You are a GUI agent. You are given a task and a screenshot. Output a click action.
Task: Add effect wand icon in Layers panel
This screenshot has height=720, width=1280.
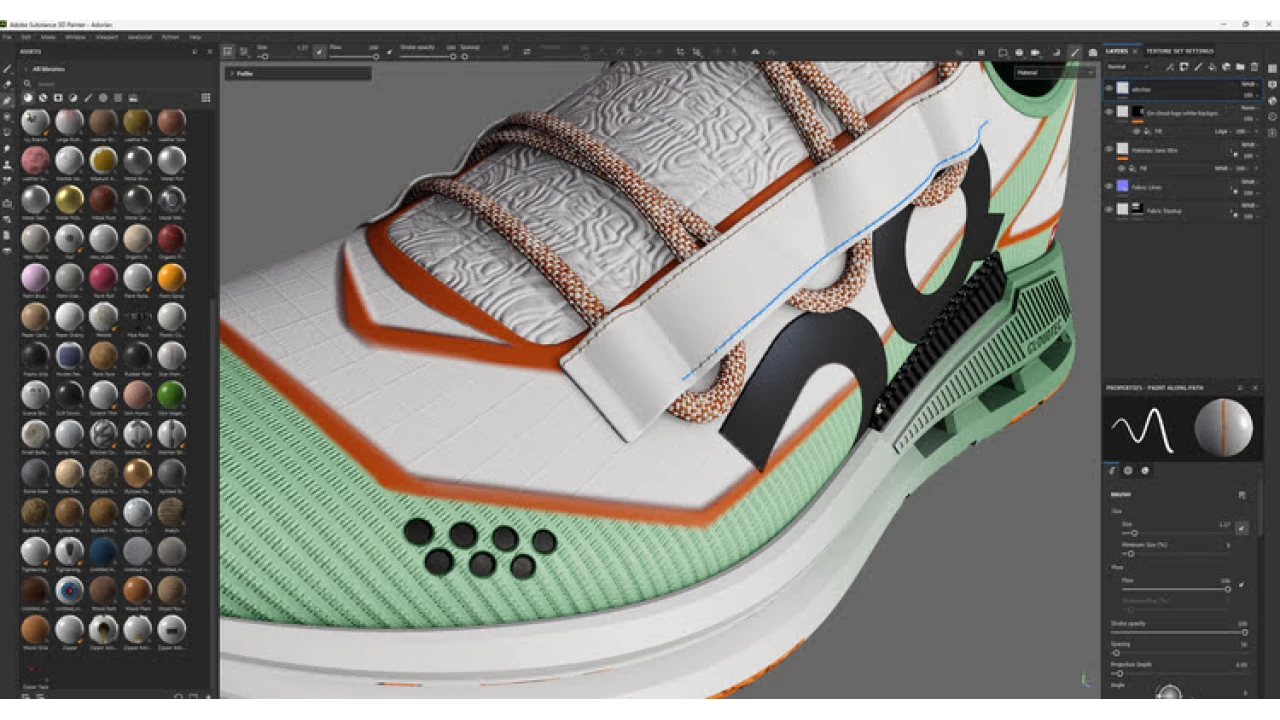point(1170,67)
